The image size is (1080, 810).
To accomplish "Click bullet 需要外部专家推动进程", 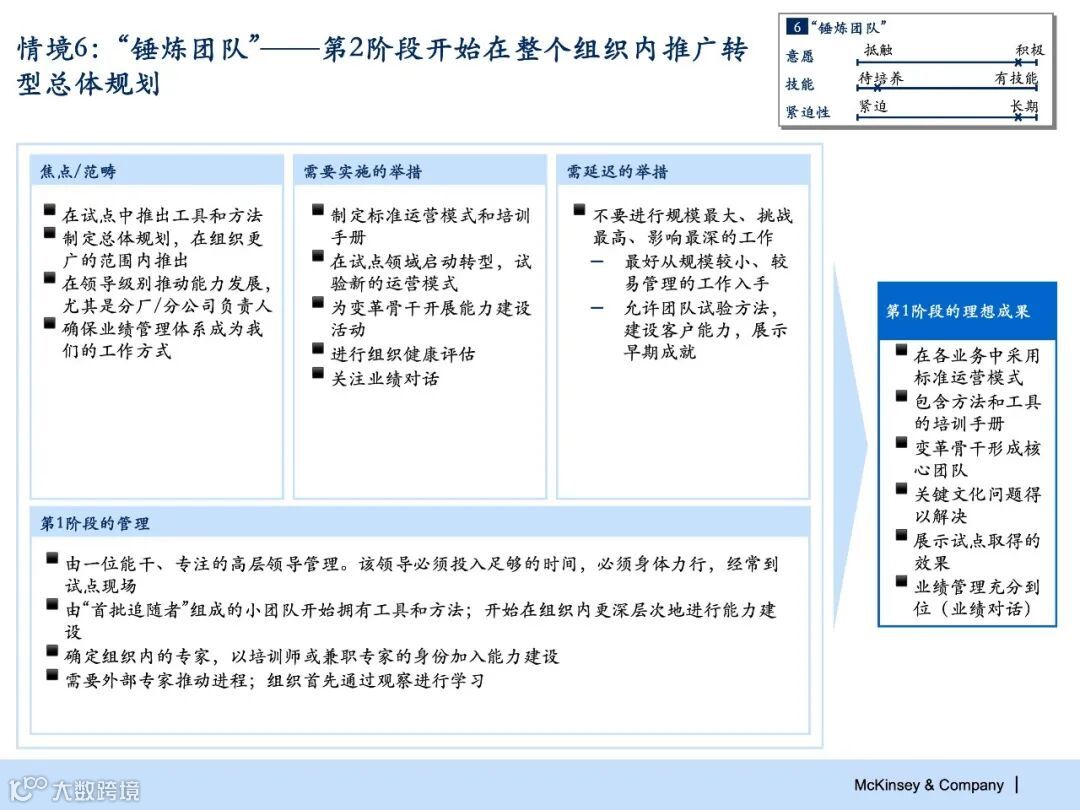I will (274, 681).
